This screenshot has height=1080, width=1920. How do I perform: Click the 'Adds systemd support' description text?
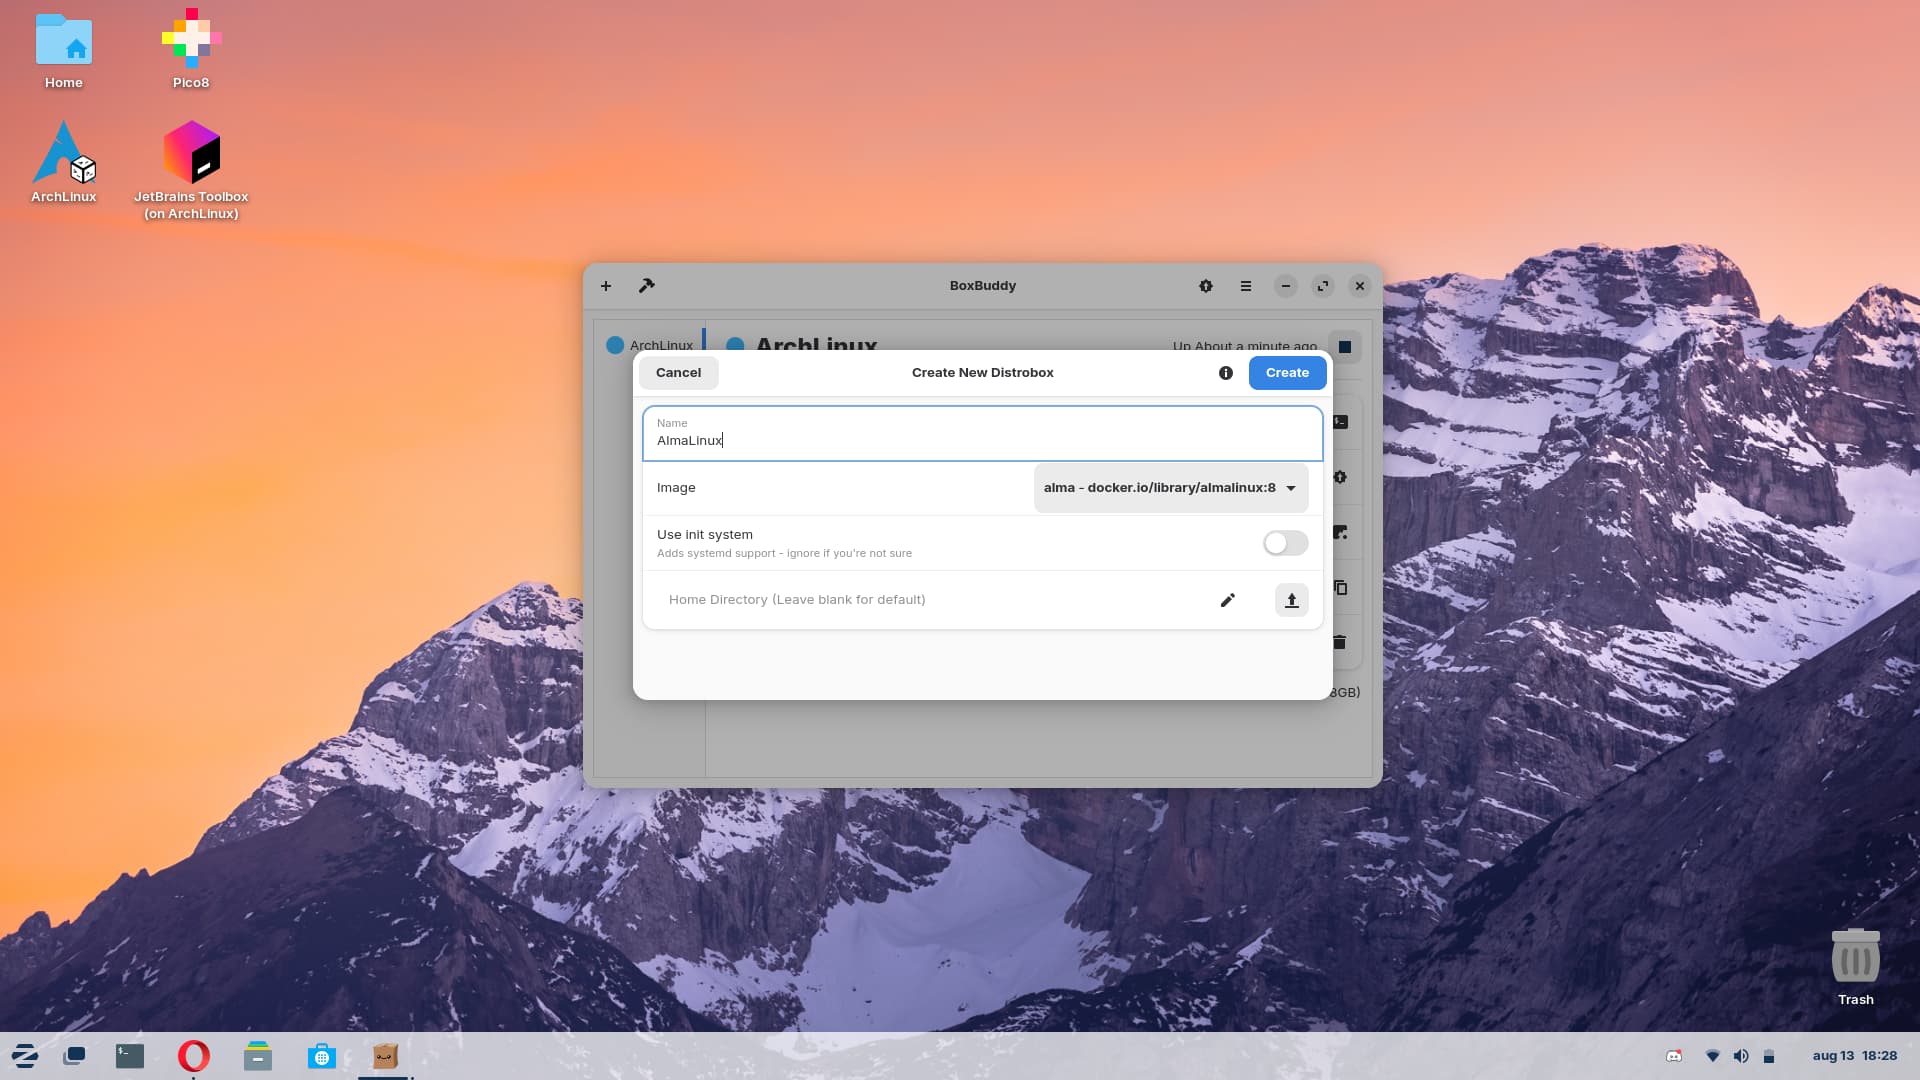784,553
